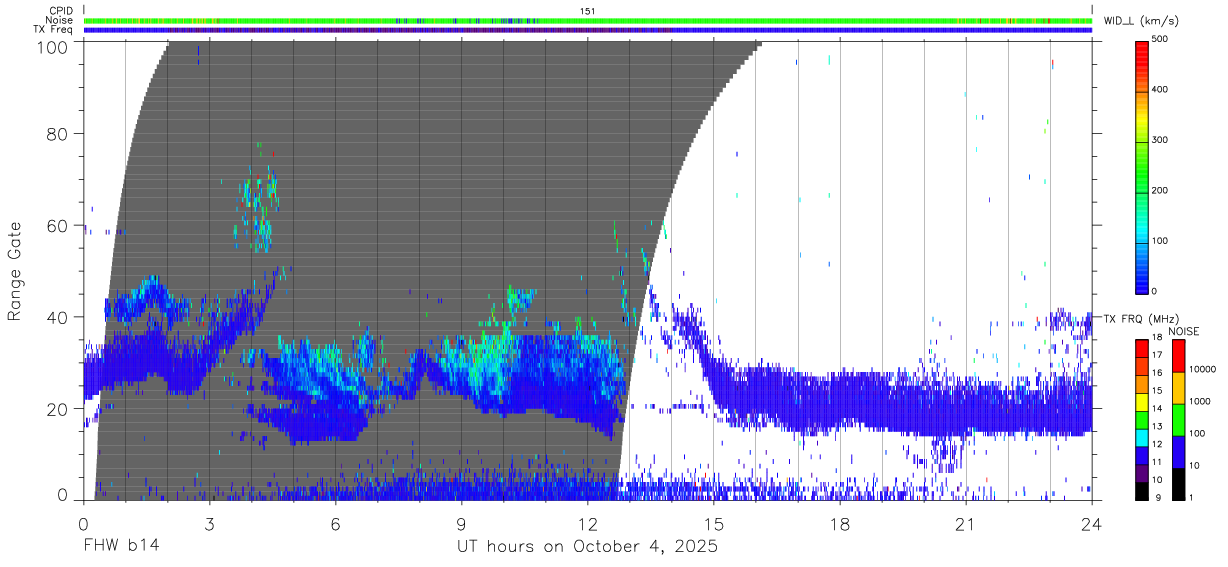Pick the orange swatch in NOISE legend
Image resolution: width=1228 pixels, height=567 pixels.
[x=1178, y=388]
